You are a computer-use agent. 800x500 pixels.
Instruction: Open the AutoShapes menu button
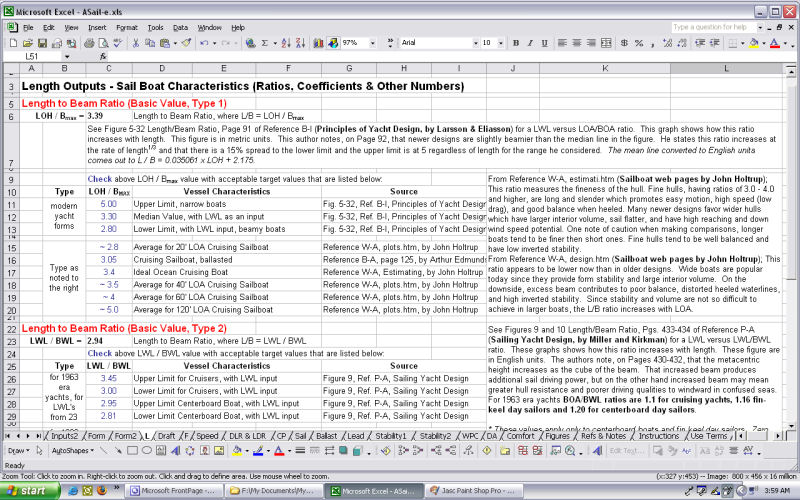click(x=70, y=451)
